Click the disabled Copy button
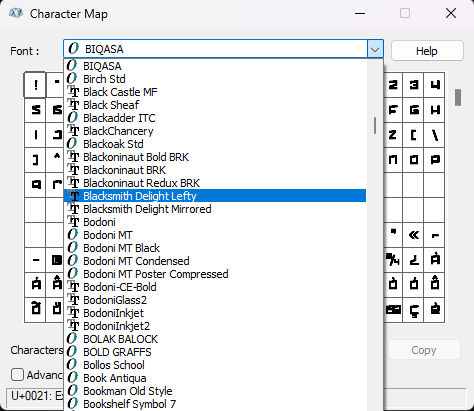Viewport: 474px width, 411px height. [x=424, y=350]
